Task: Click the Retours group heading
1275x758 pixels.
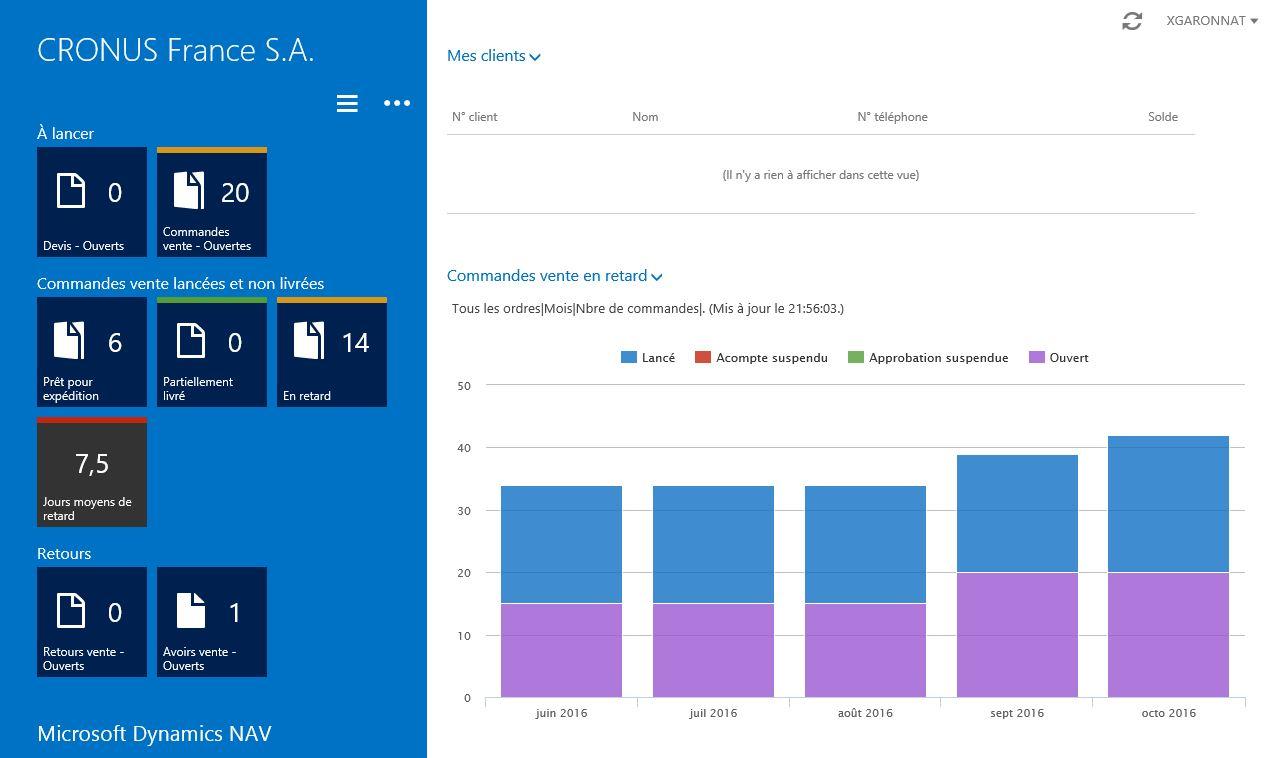Action: tap(64, 553)
